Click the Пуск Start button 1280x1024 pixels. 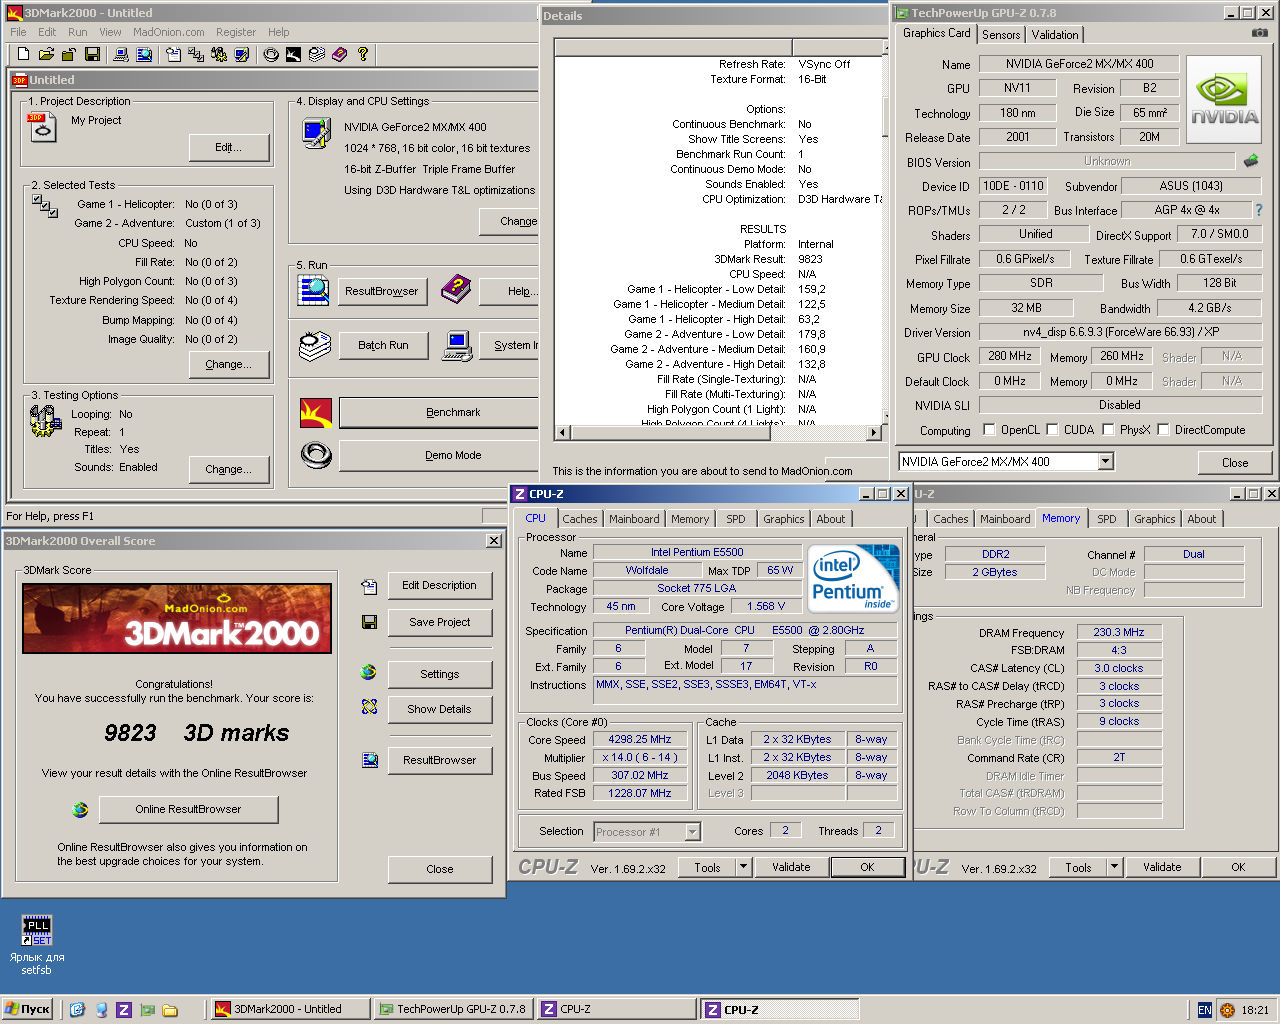pos(27,1010)
